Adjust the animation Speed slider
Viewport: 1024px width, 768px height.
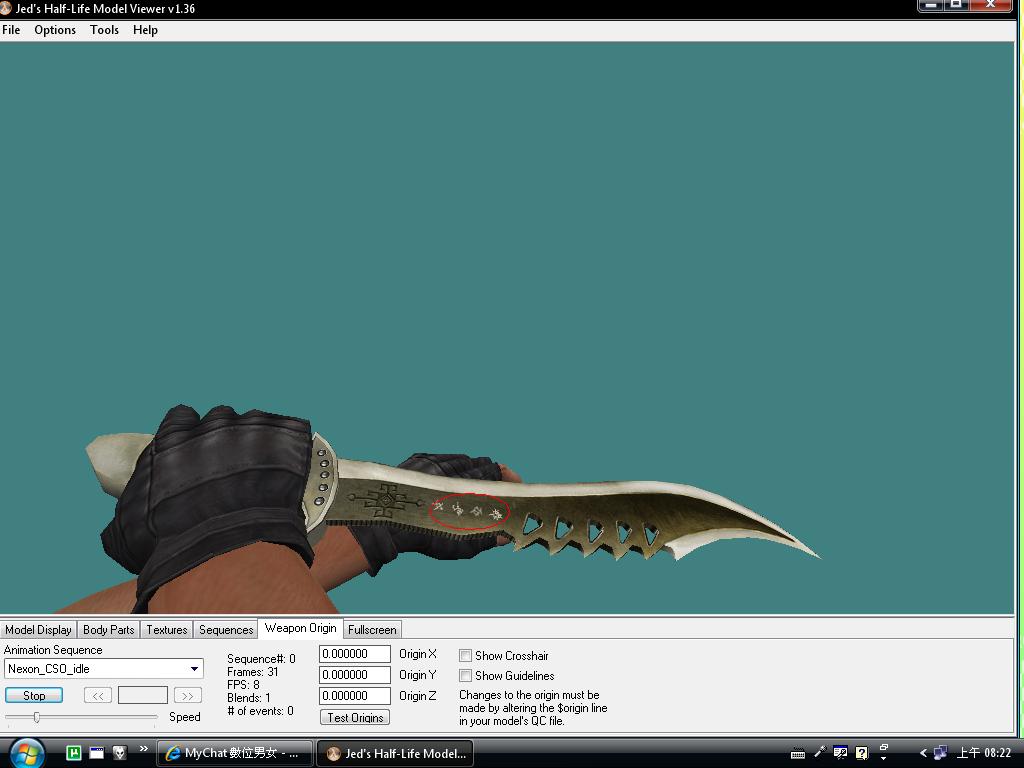tap(37, 717)
